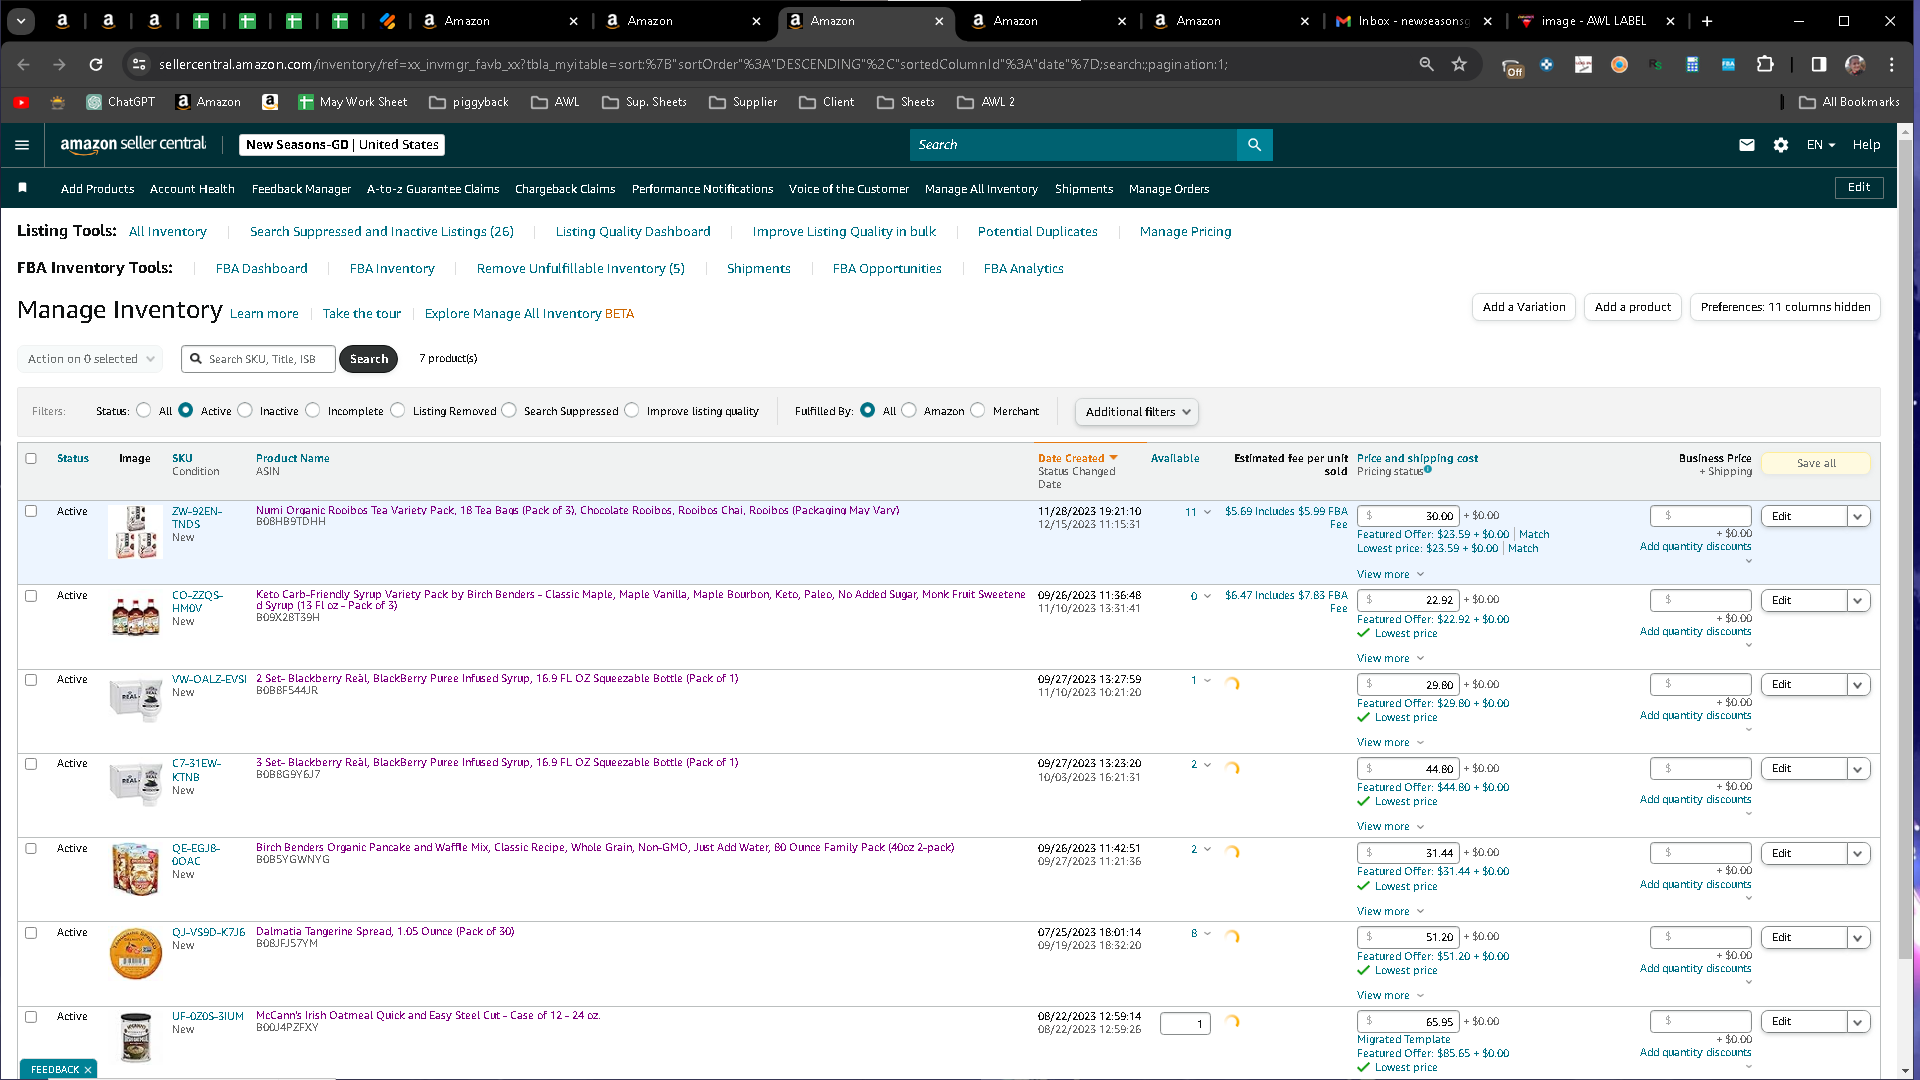Open All Bookmarks folder
The height and width of the screenshot is (1080, 1920).
[x=1849, y=102]
